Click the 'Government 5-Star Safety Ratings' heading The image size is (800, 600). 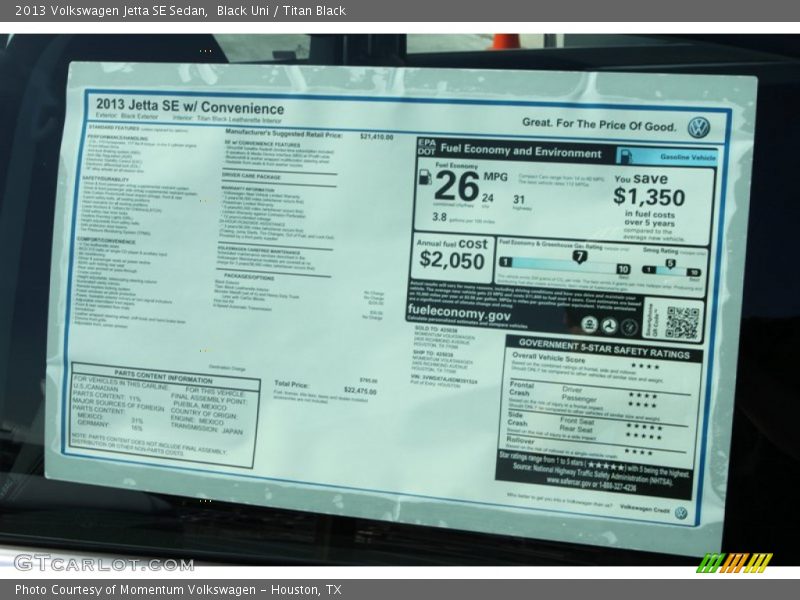pyautogui.click(x=604, y=348)
